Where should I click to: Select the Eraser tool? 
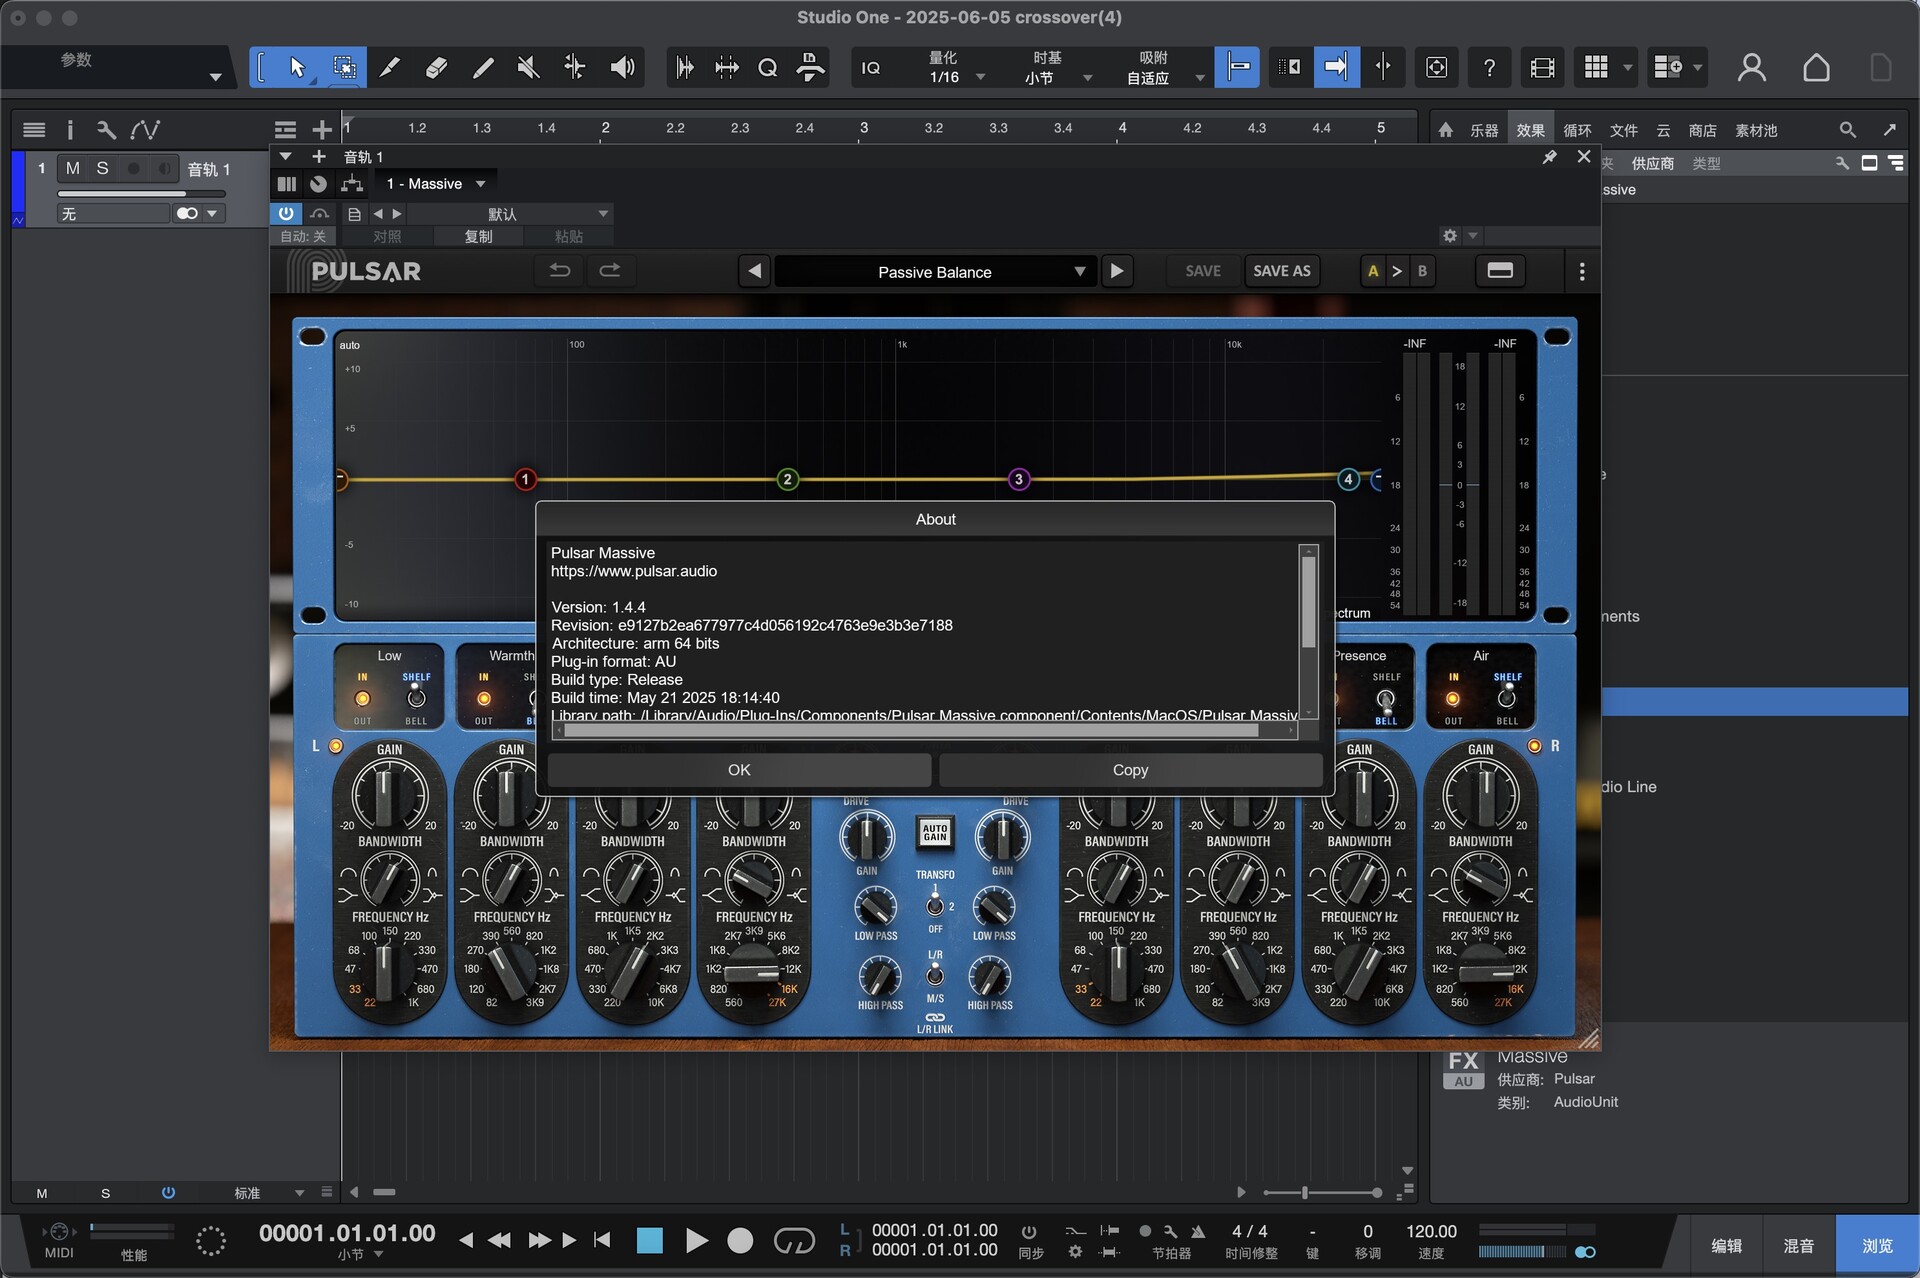(x=436, y=67)
